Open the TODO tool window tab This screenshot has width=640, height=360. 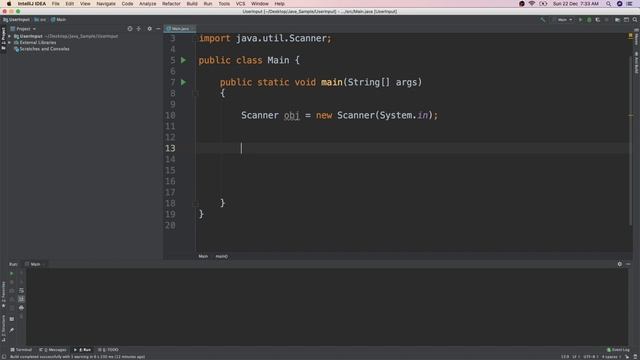click(108, 350)
